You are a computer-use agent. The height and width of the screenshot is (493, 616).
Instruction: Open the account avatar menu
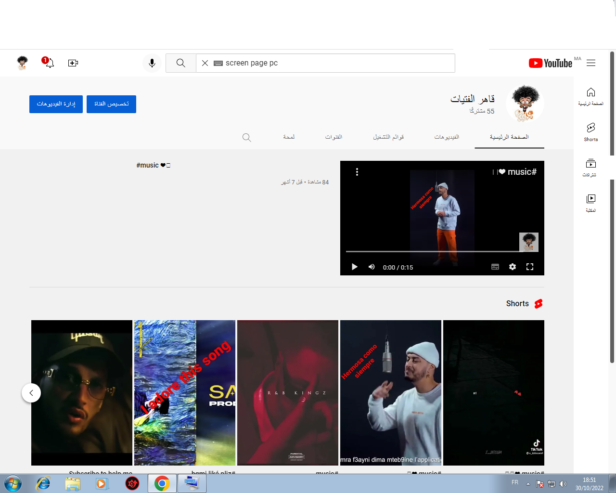pyautogui.click(x=22, y=63)
